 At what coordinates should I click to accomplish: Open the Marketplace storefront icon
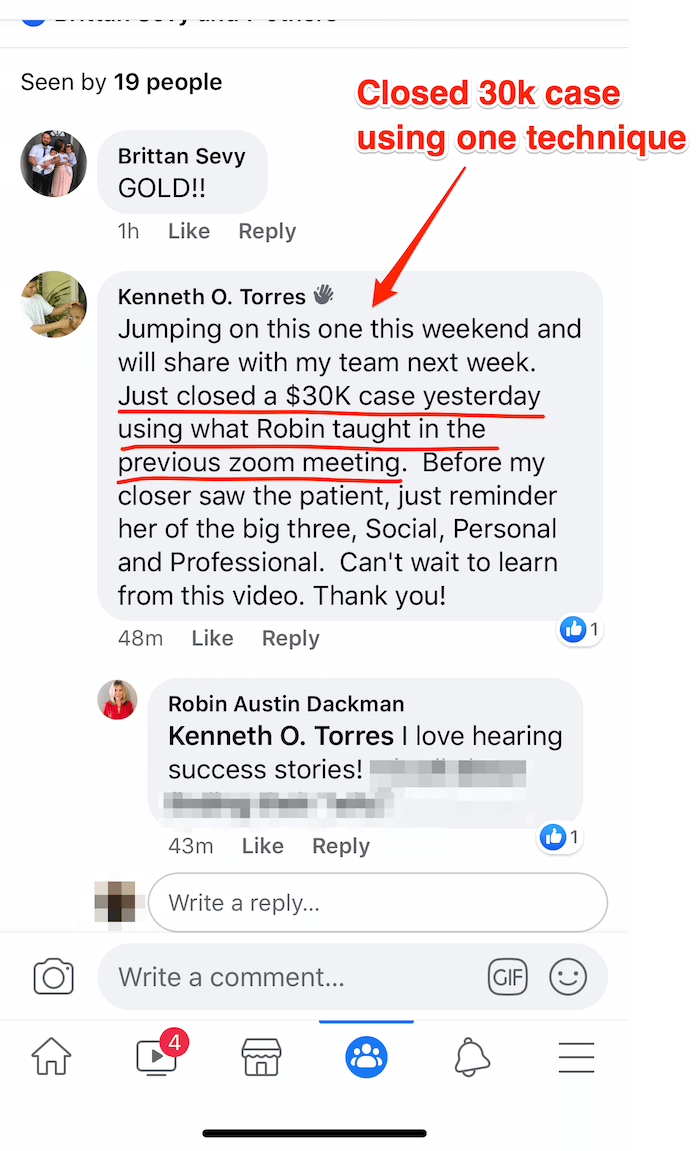(x=261, y=1057)
